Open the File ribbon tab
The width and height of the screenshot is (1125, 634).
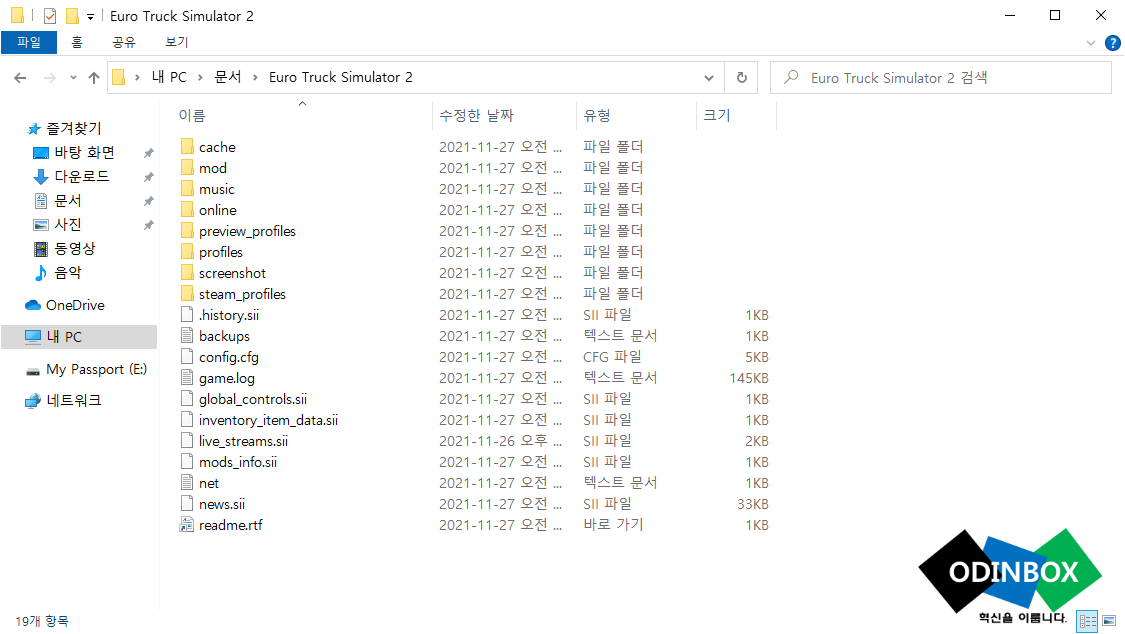point(29,42)
